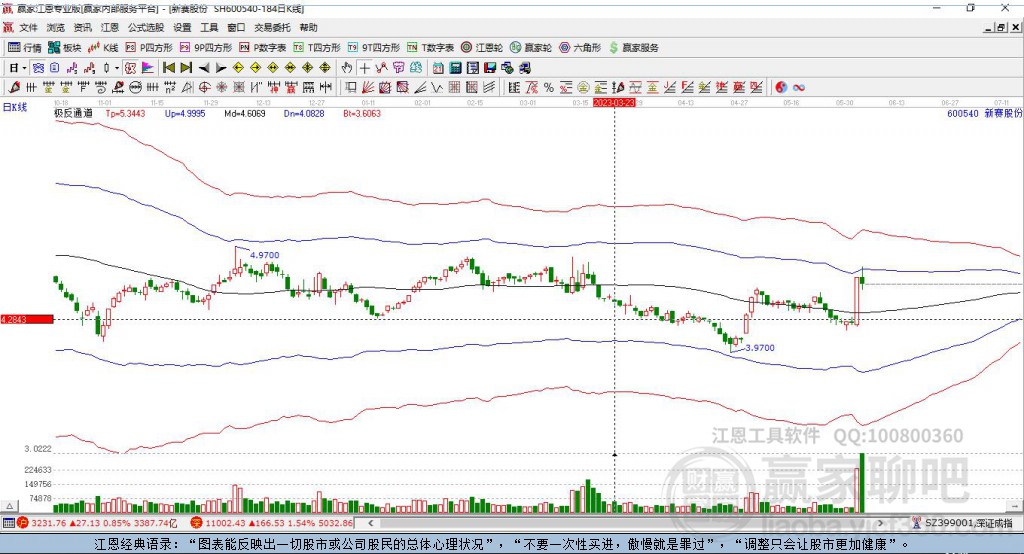Select the red pencil drawing tool

[14, 87]
